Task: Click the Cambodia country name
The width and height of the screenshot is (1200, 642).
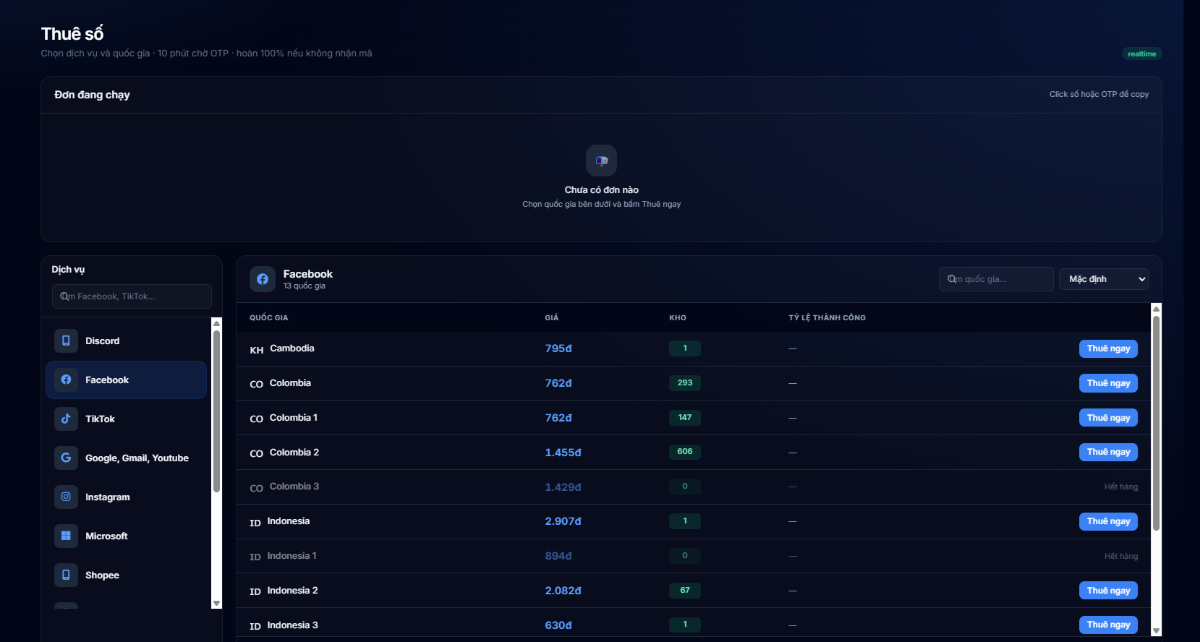Action: click(292, 348)
